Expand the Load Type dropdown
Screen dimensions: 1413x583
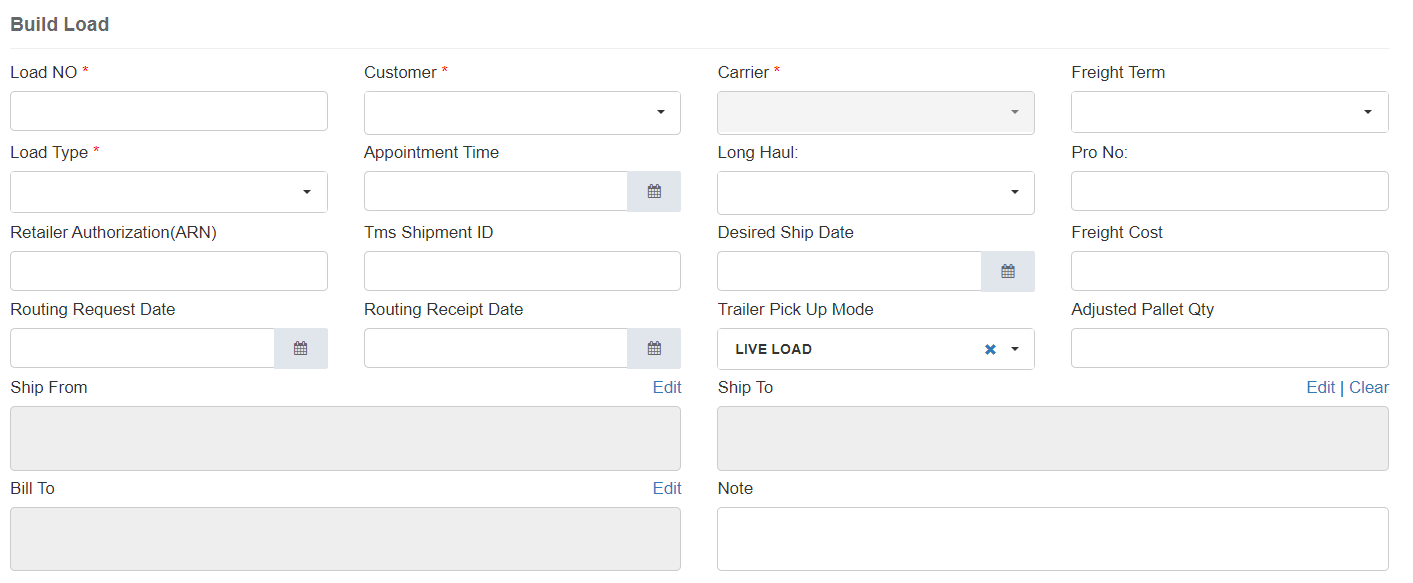coord(307,192)
